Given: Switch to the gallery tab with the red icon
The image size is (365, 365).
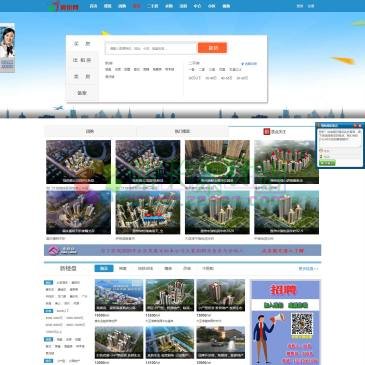Looking at the screenshot, I should (274, 132).
